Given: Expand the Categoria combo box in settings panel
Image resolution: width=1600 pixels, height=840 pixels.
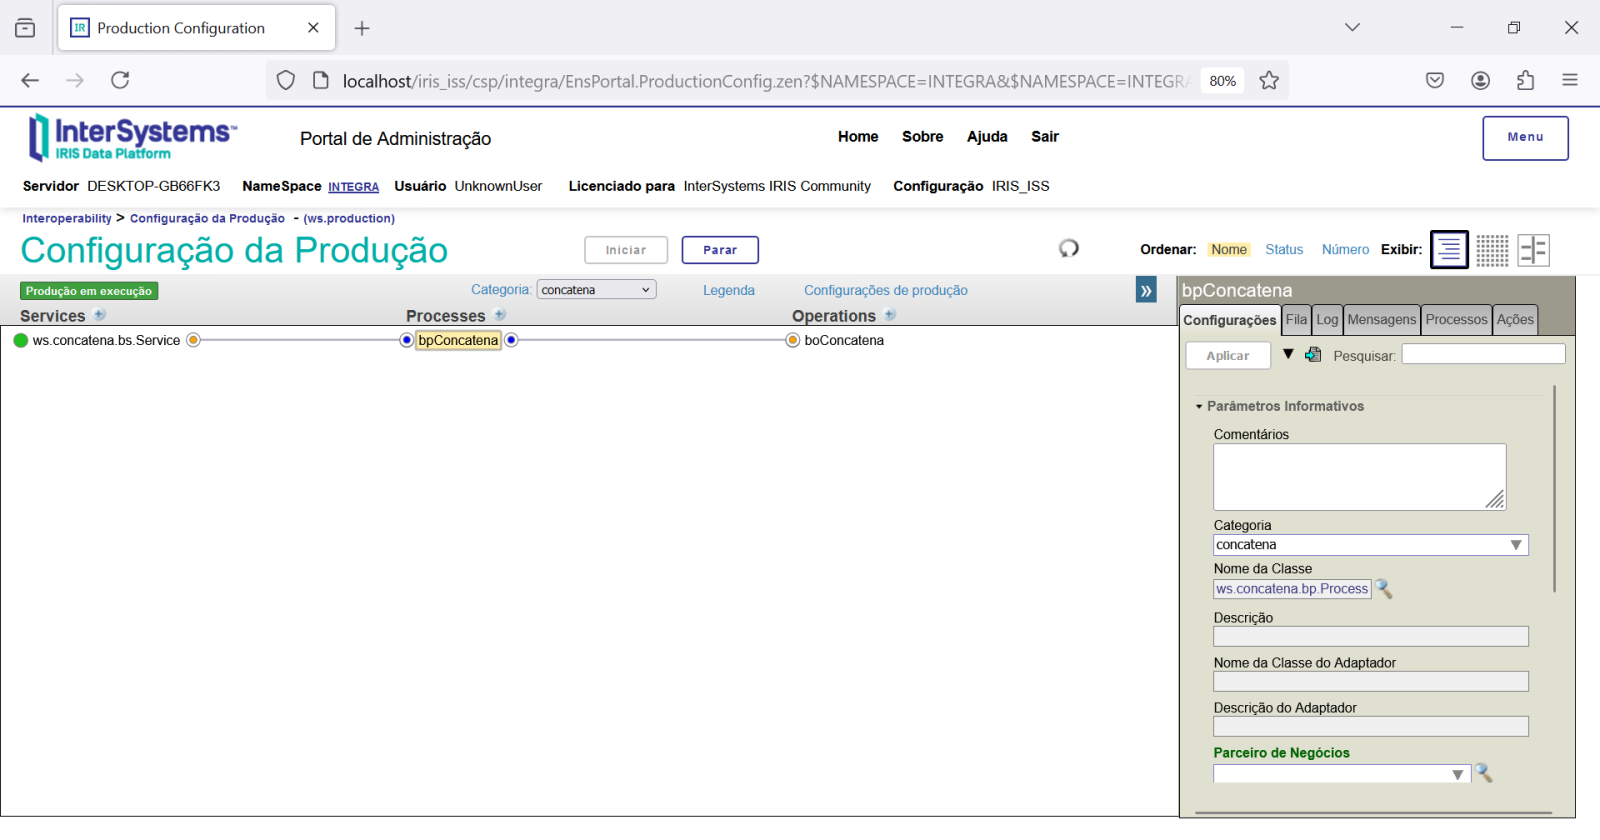Looking at the screenshot, I should tap(1516, 545).
